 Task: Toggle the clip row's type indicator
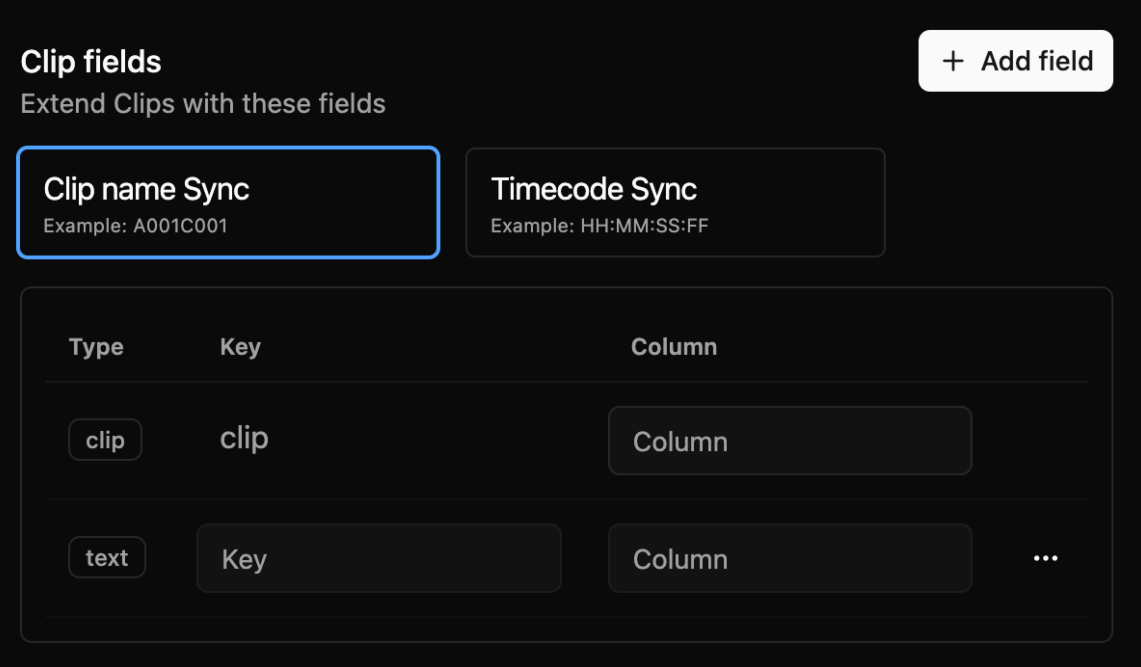click(105, 440)
